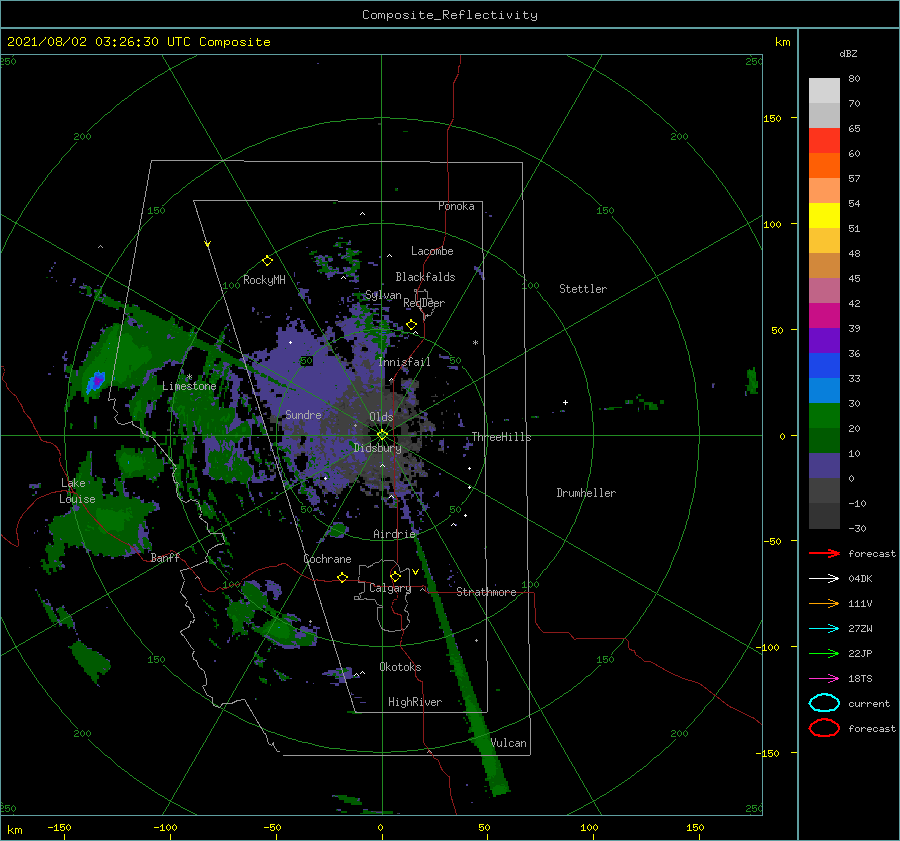This screenshot has height=841, width=900.
Task: Pick the magenta swatch between 42 and 39
Action: click(x=824, y=315)
